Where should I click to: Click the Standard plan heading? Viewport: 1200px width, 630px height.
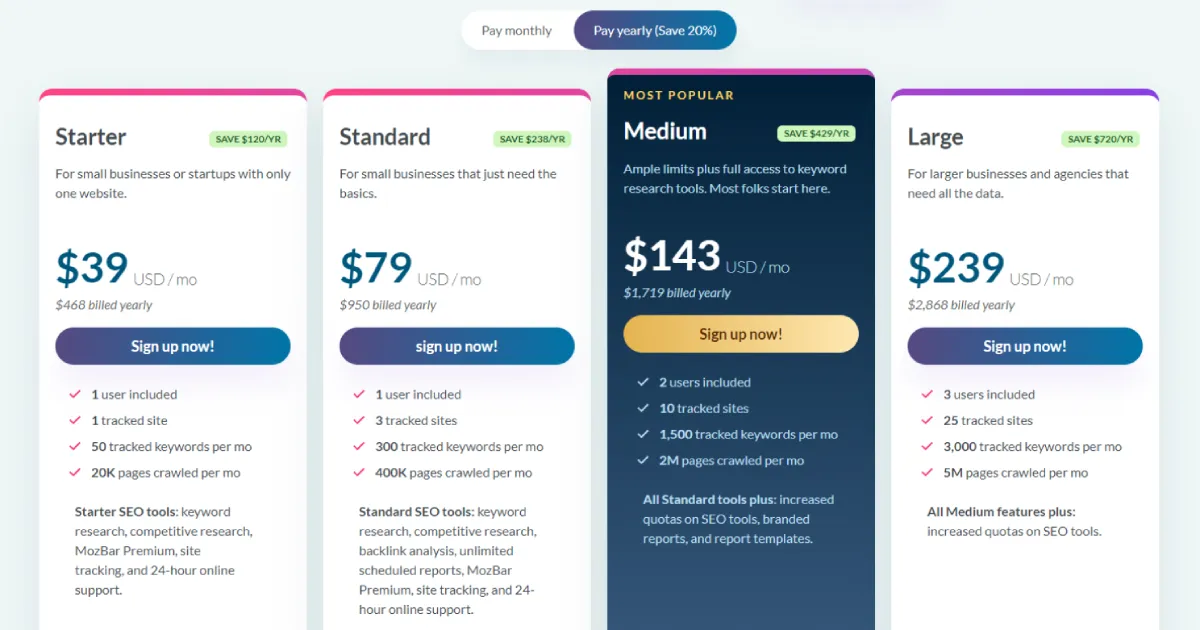click(x=385, y=136)
